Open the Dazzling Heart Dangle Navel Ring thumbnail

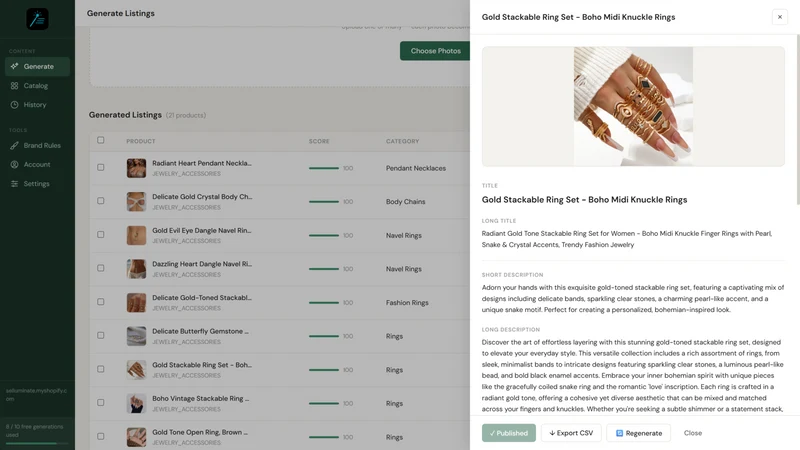click(136, 269)
